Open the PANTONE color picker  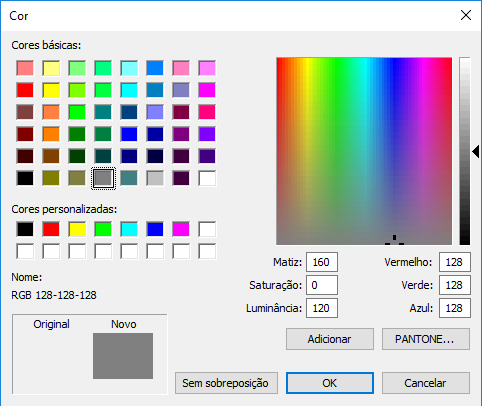[x=426, y=339]
